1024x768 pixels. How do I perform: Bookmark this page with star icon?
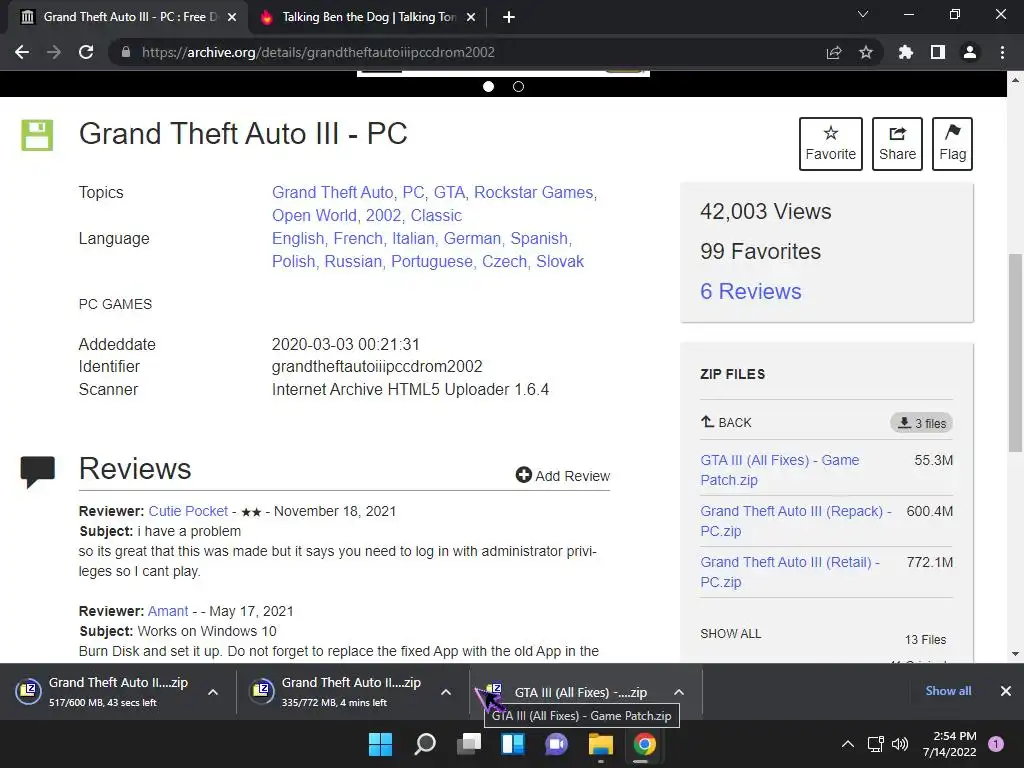866,52
